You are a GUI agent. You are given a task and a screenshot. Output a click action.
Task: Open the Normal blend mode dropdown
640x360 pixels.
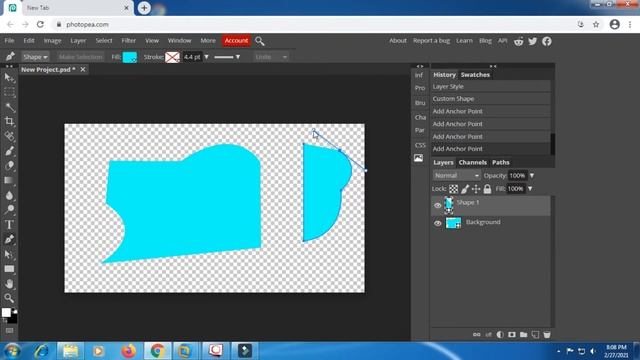click(457, 176)
